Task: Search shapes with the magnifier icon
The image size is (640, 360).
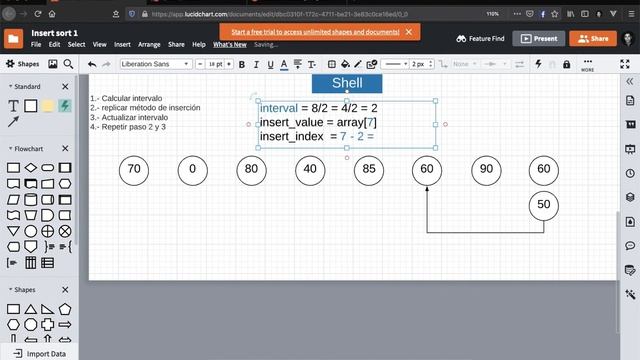Action: (x=68, y=64)
